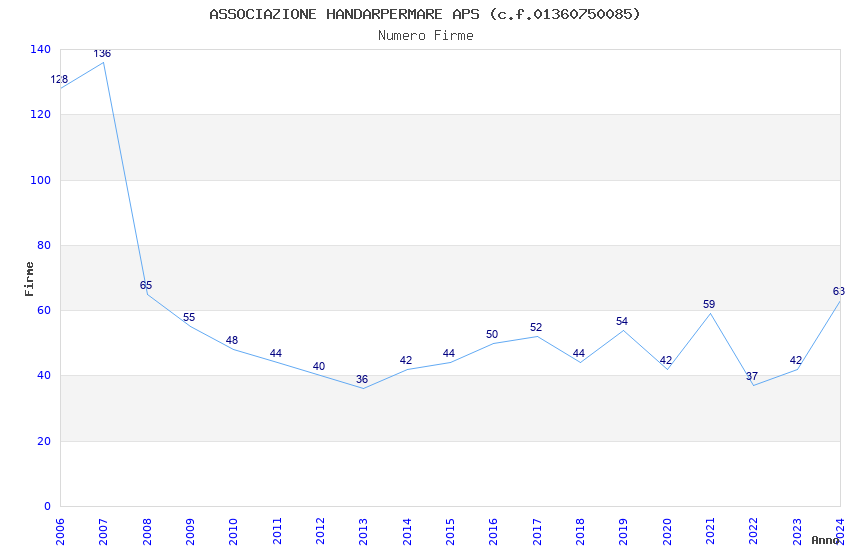Select the 55 data label for 2009
This screenshot has height=550, width=850.
pos(189,318)
